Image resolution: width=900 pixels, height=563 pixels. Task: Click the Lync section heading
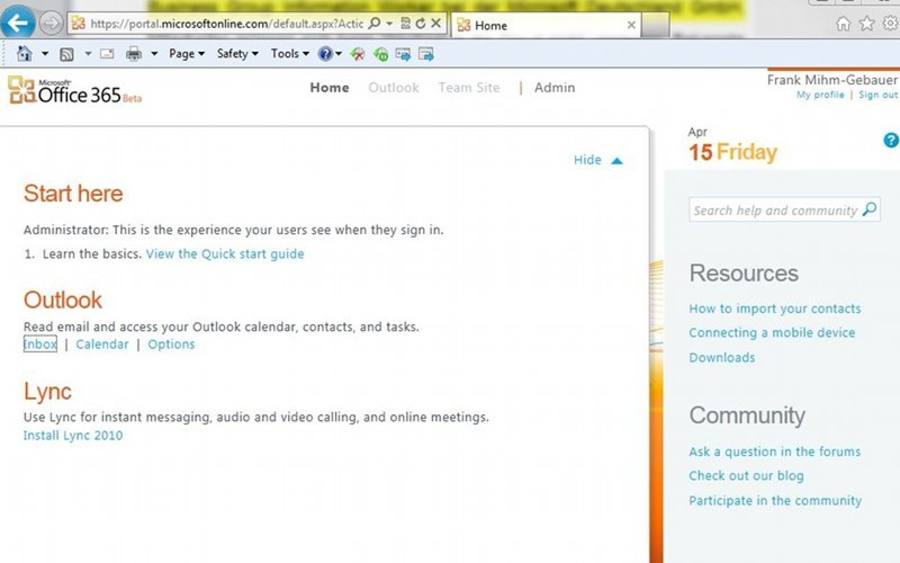[x=48, y=391]
